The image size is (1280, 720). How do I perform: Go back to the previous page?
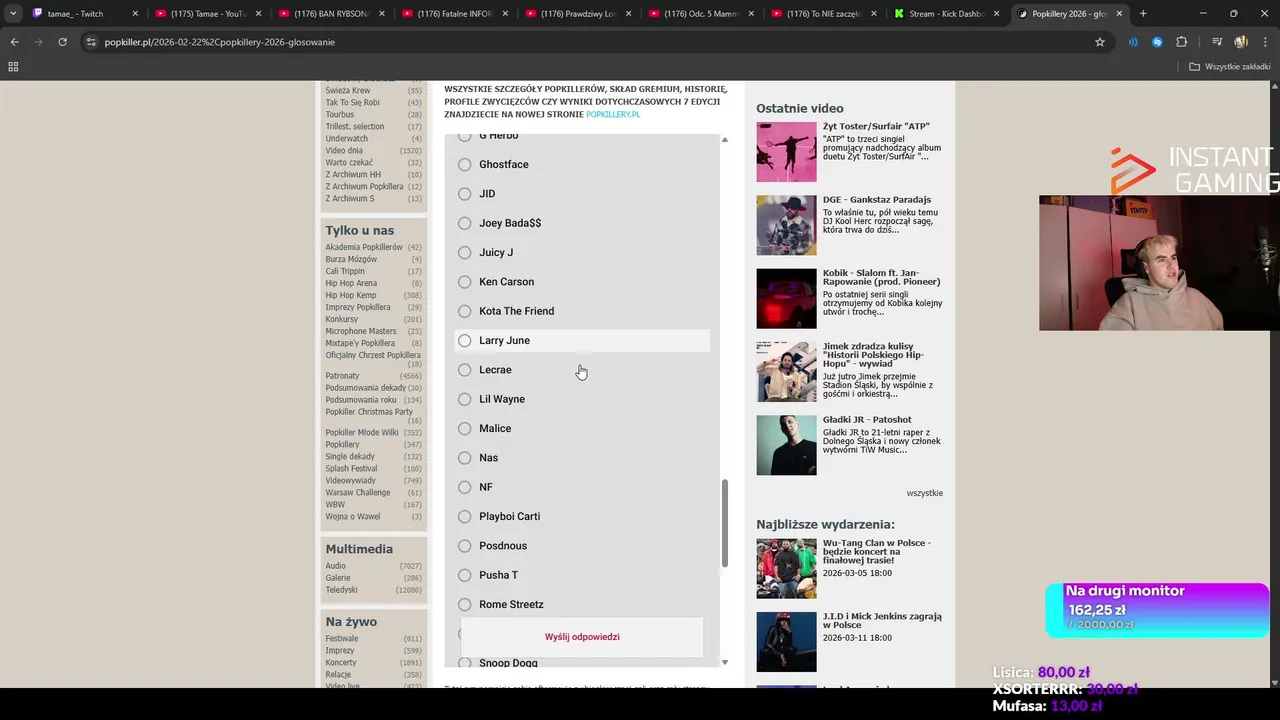[x=14, y=42]
